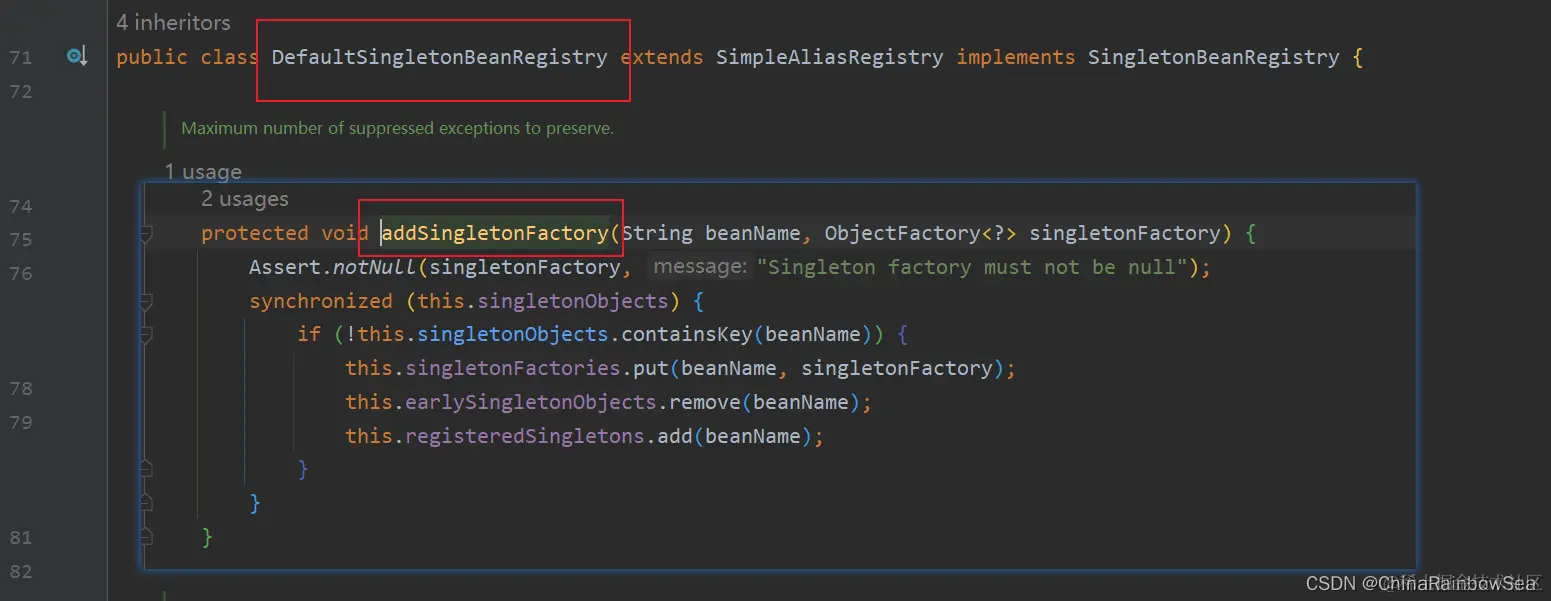Click line number 78 in the gutter
The height and width of the screenshot is (601, 1551).
pyautogui.click(x=20, y=388)
